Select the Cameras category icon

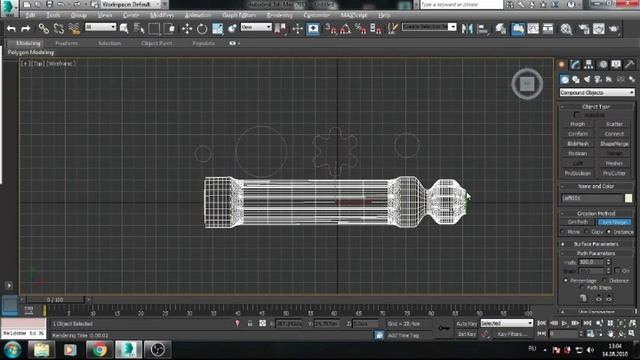(x=598, y=79)
